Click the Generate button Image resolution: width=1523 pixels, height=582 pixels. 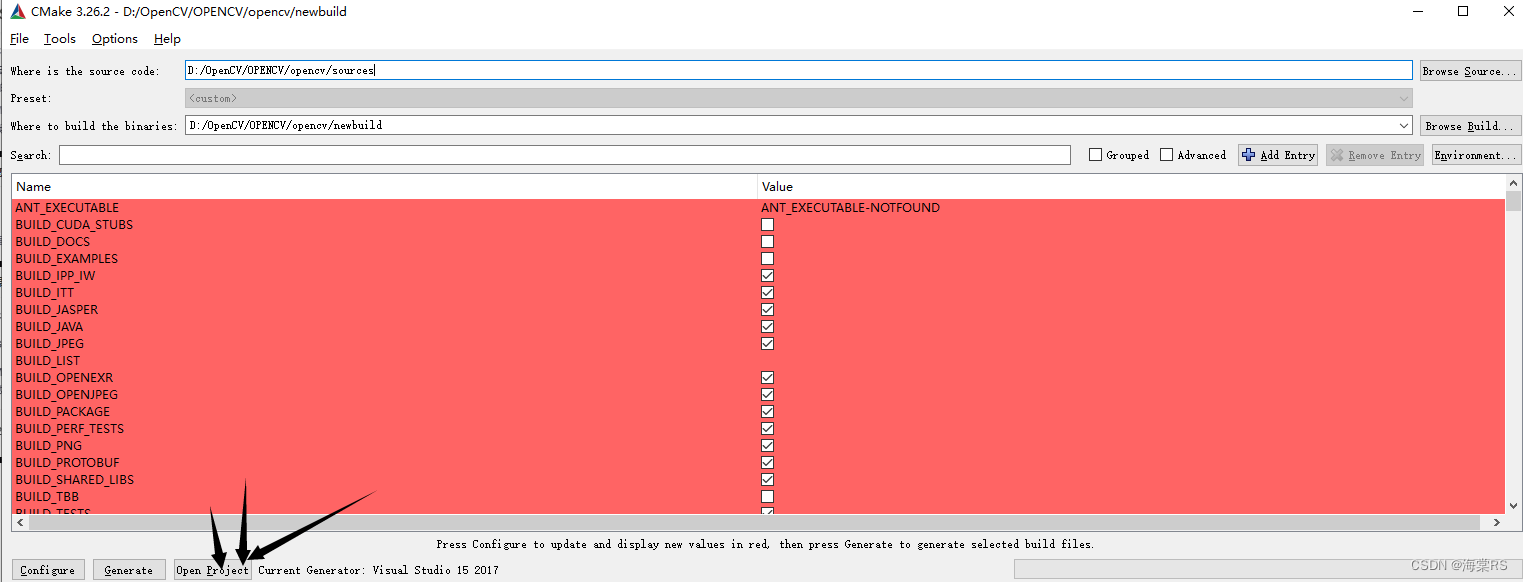(129, 570)
